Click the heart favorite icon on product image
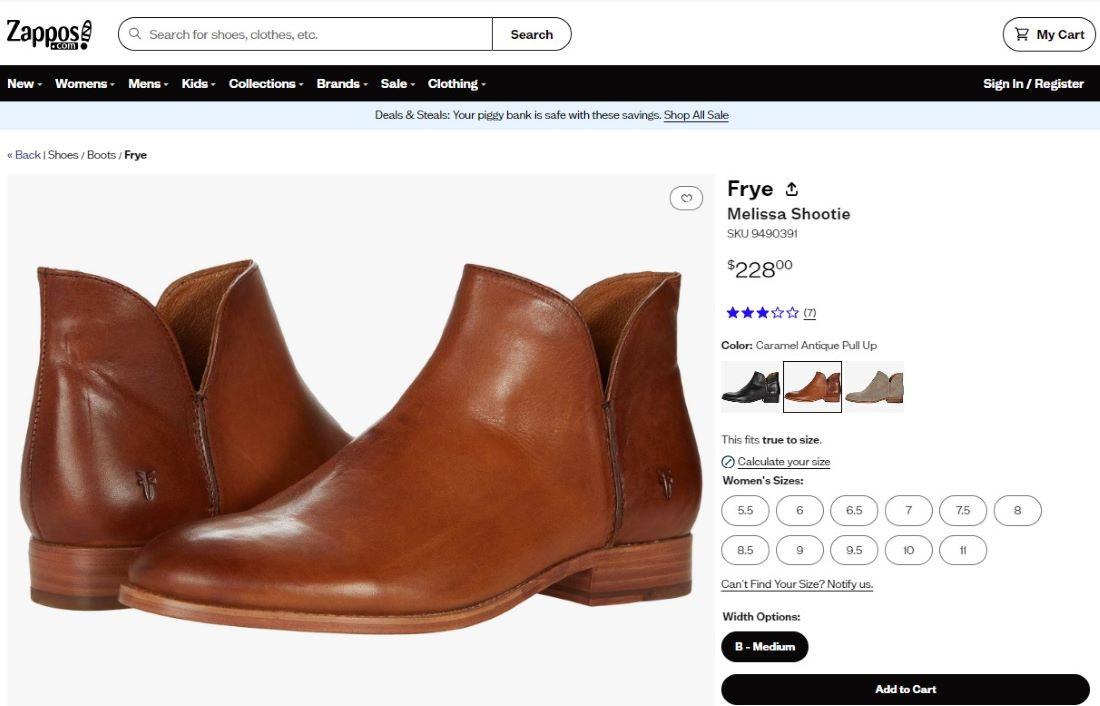Viewport: 1100px width, 706px height. 686,199
